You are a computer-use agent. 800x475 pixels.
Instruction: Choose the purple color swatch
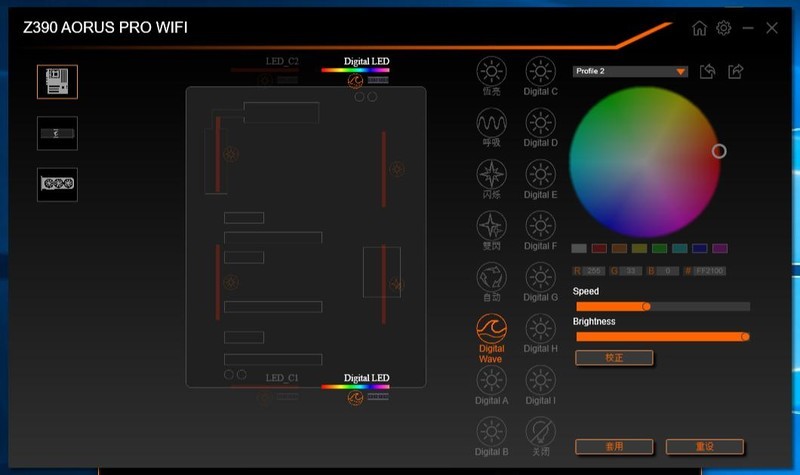point(720,248)
